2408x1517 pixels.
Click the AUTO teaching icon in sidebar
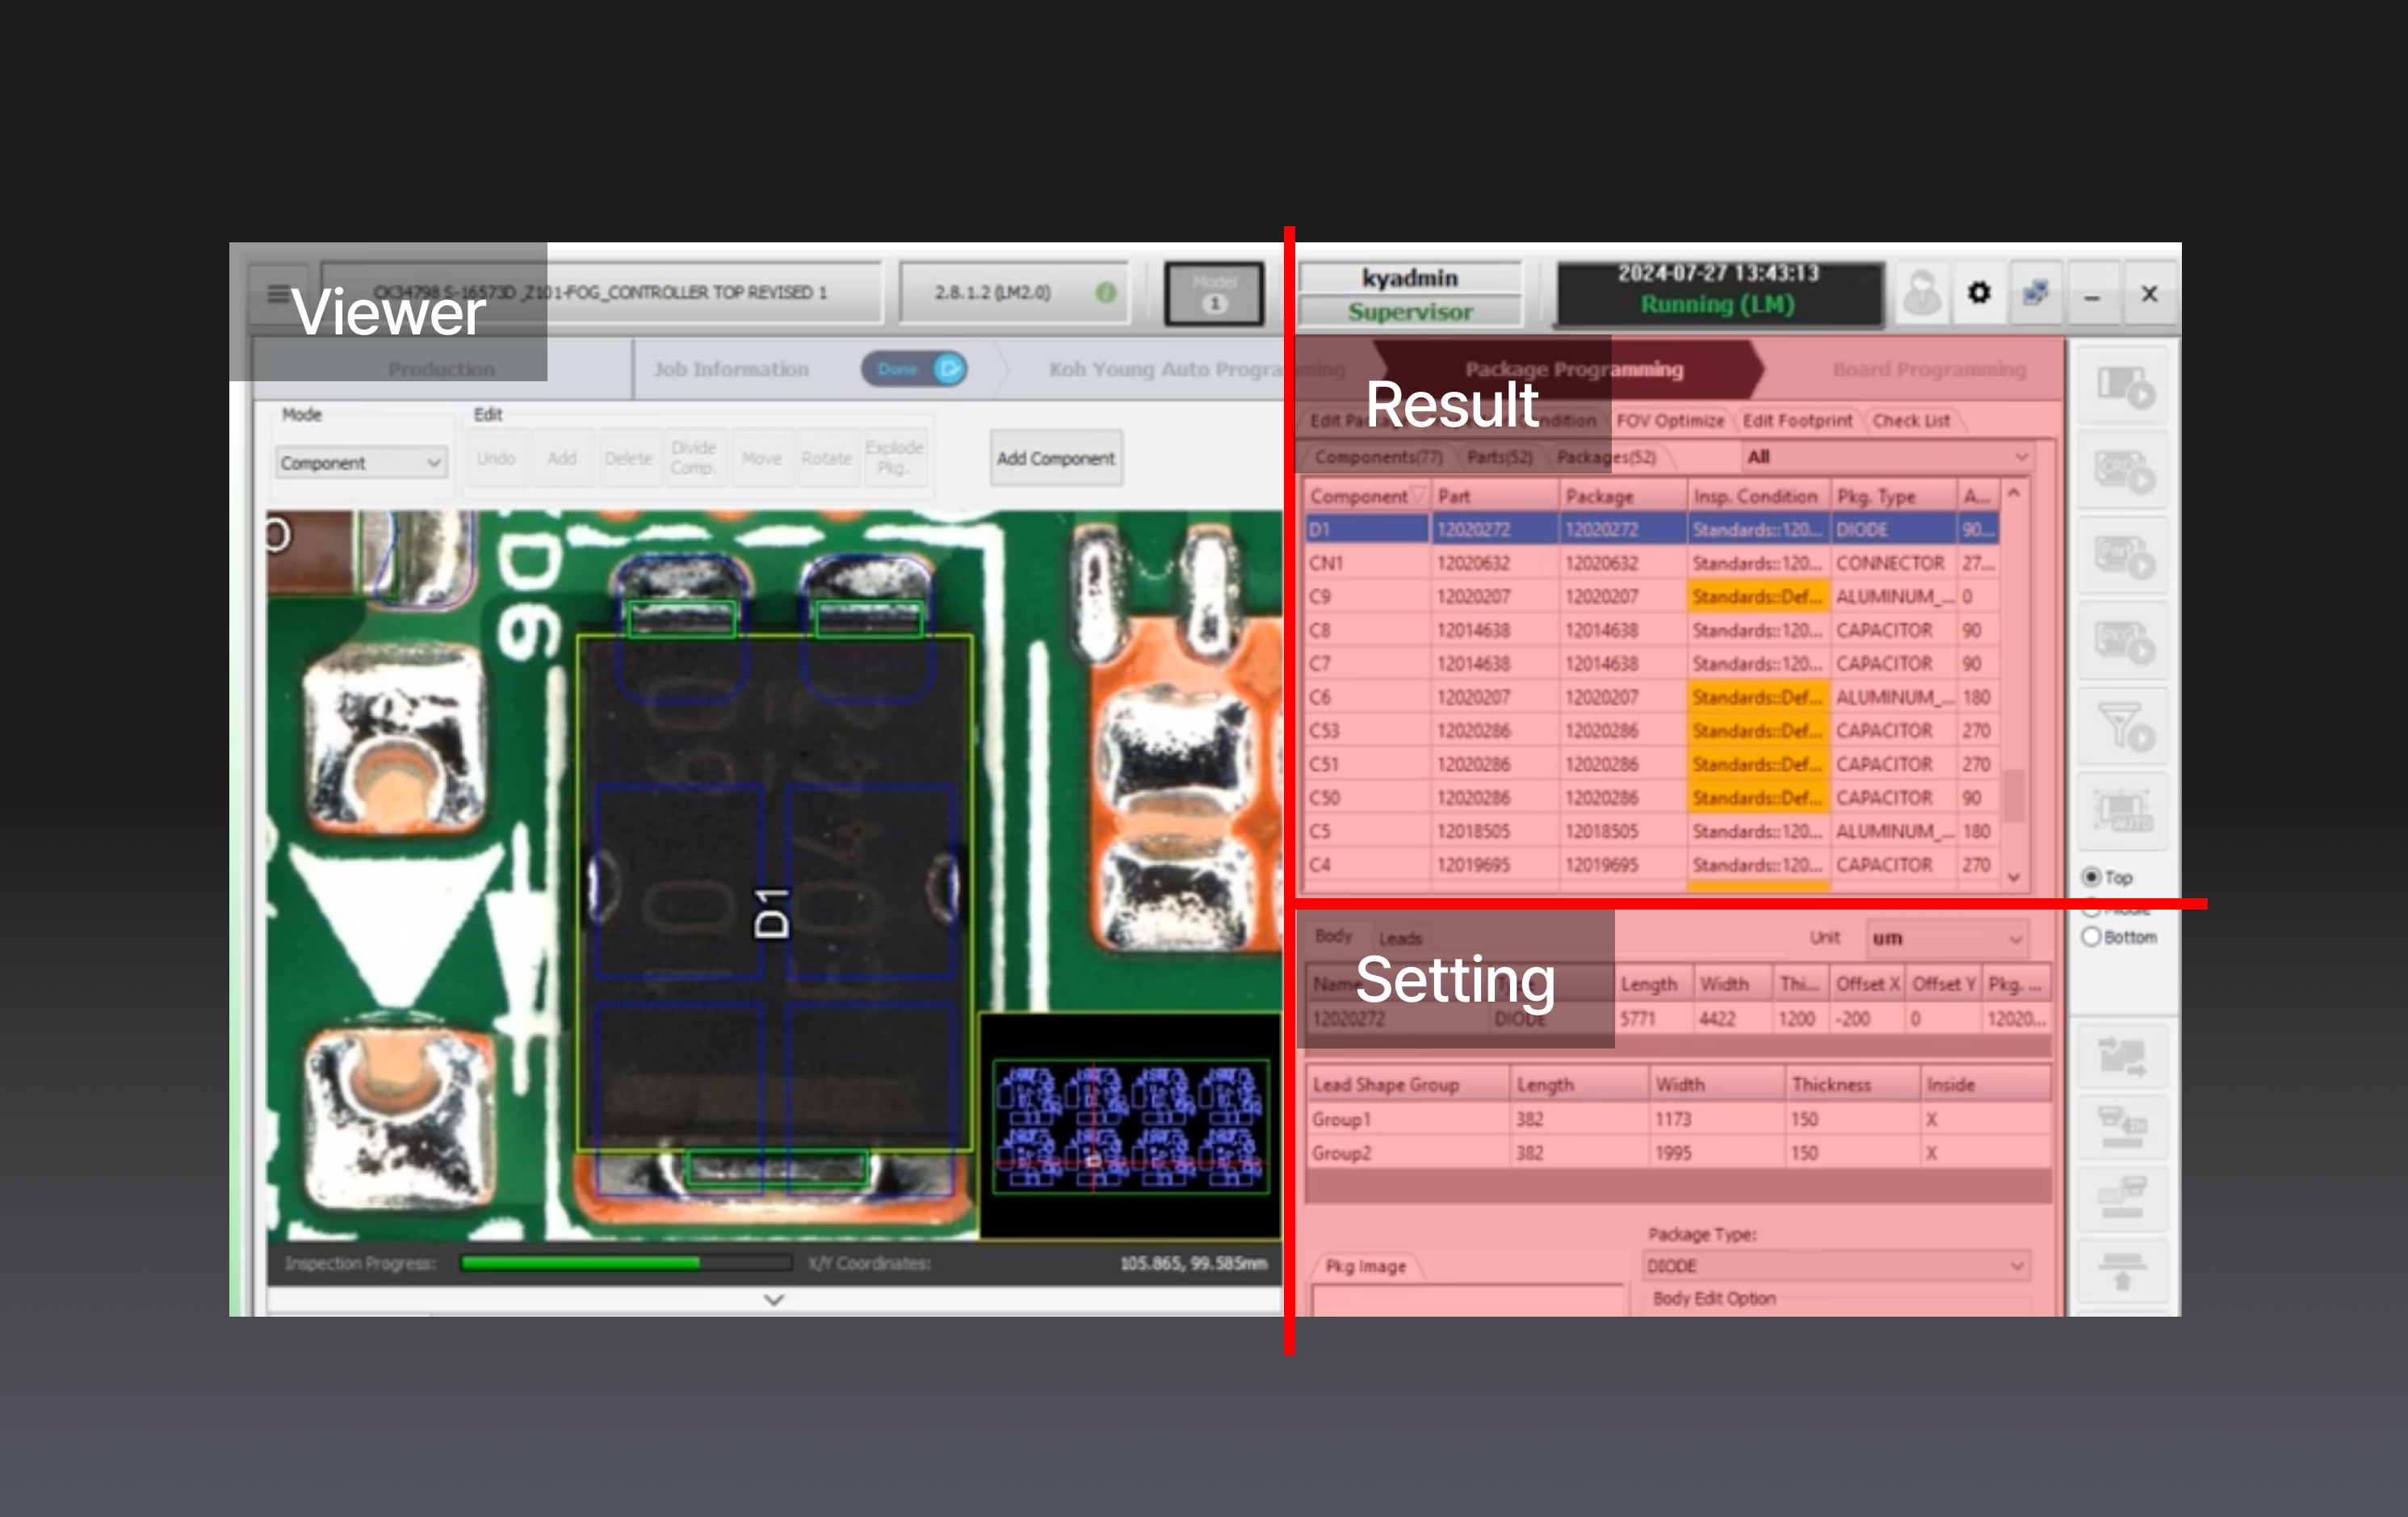coord(2123,811)
